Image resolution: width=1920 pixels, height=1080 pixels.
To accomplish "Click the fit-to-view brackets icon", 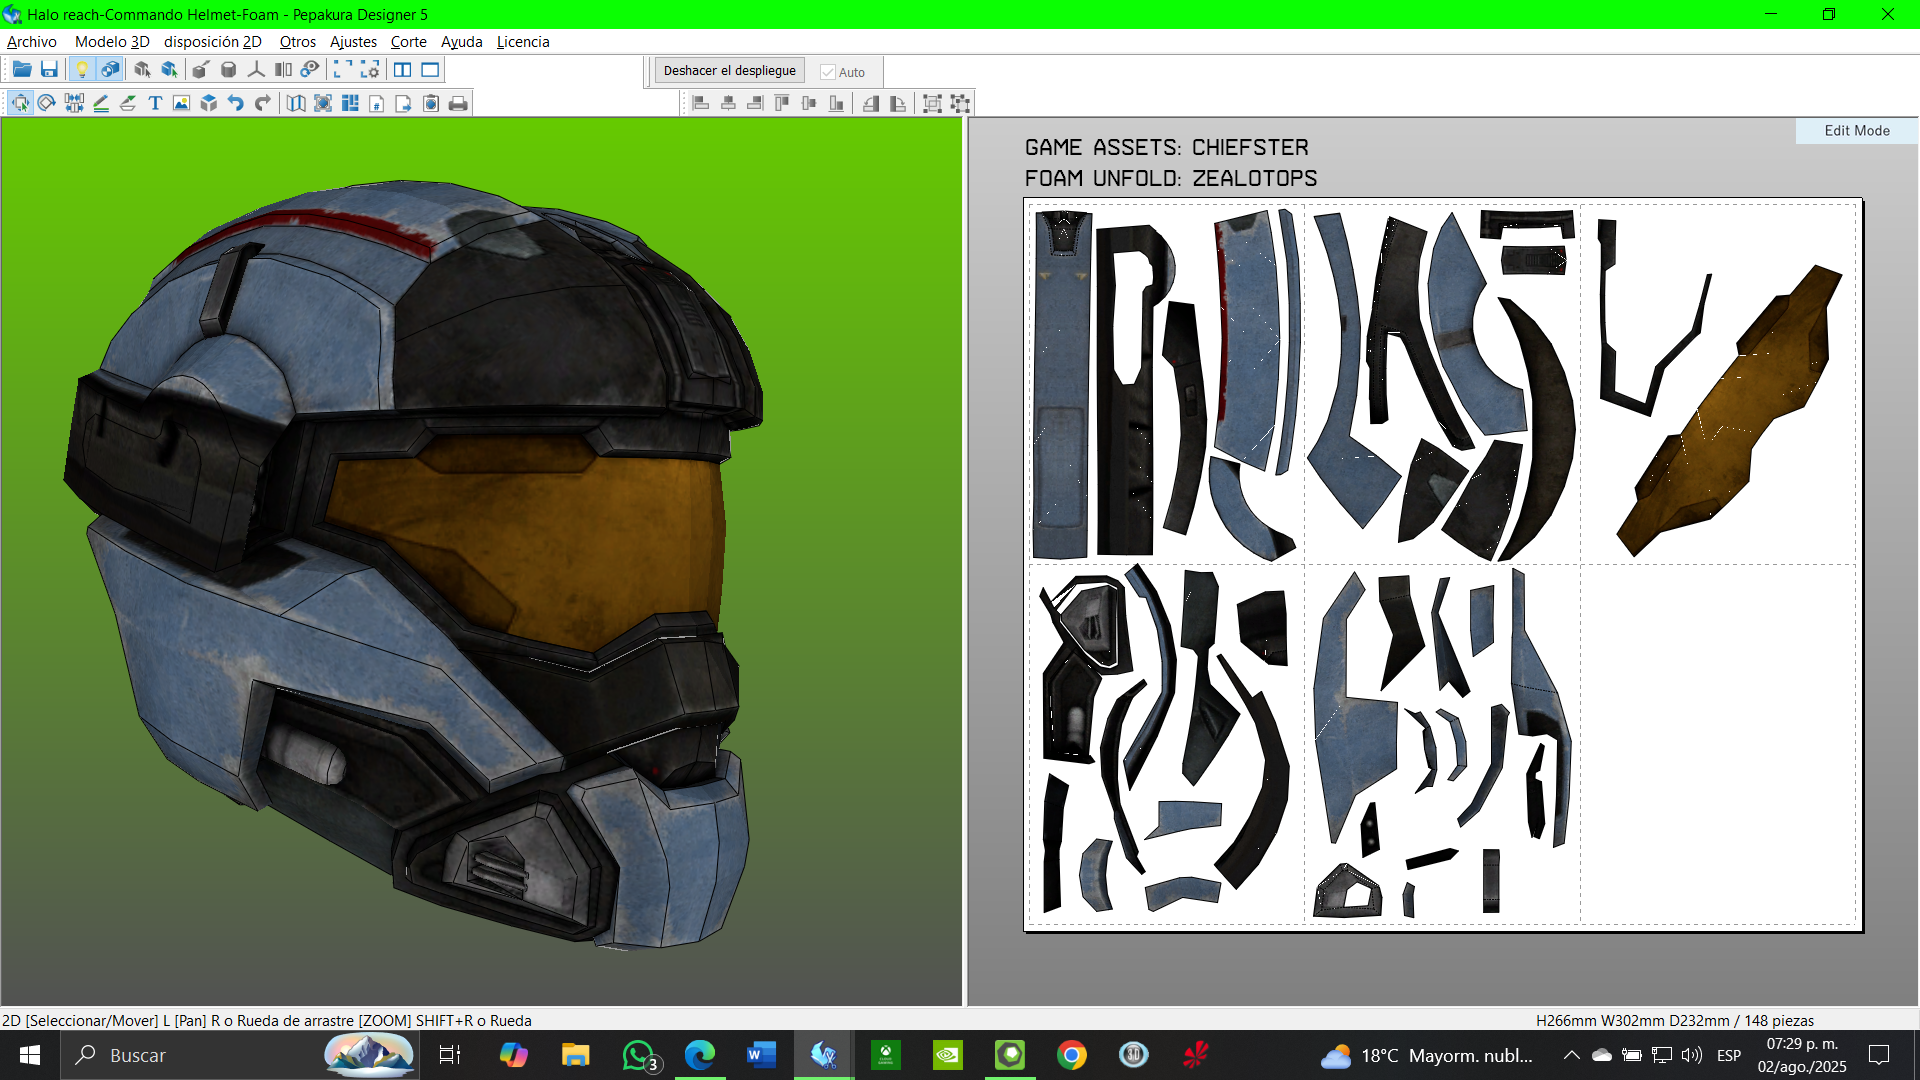I will (x=342, y=70).
